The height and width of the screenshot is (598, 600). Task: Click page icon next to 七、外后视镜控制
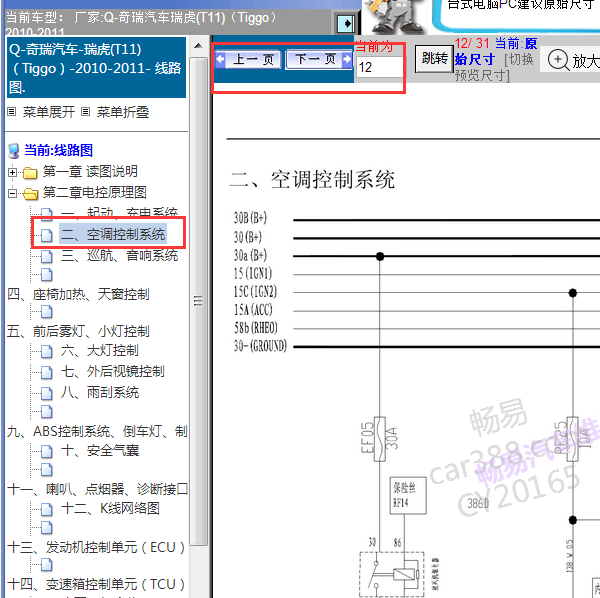[x=47, y=373]
